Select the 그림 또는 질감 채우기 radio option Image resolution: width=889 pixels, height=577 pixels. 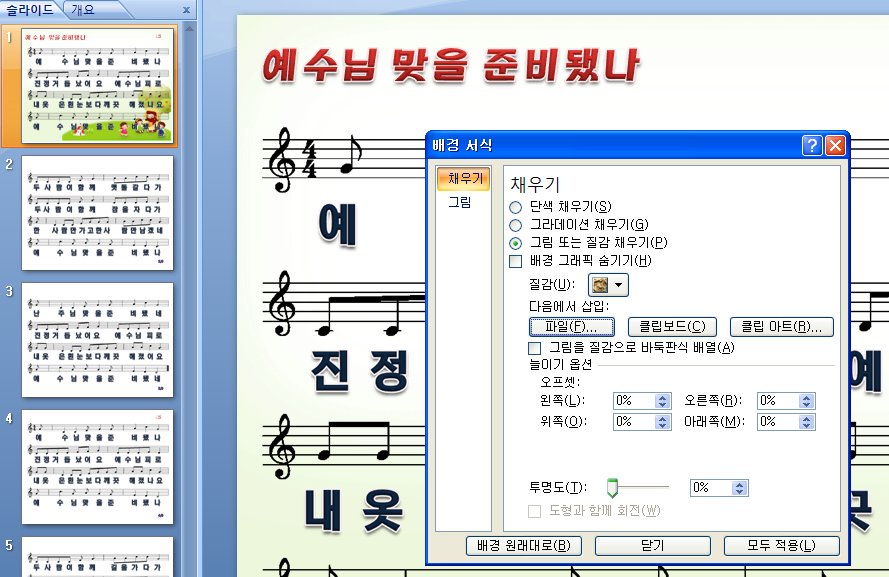[515, 243]
